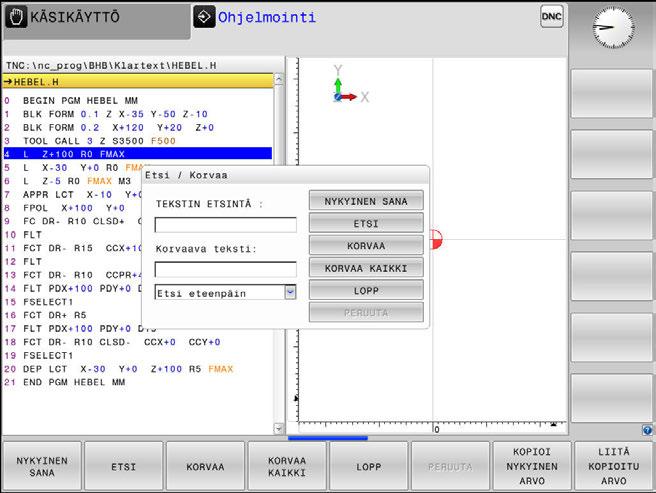The width and height of the screenshot is (656, 493).
Task: Select line 15 FSELECT1
Action: point(73,302)
